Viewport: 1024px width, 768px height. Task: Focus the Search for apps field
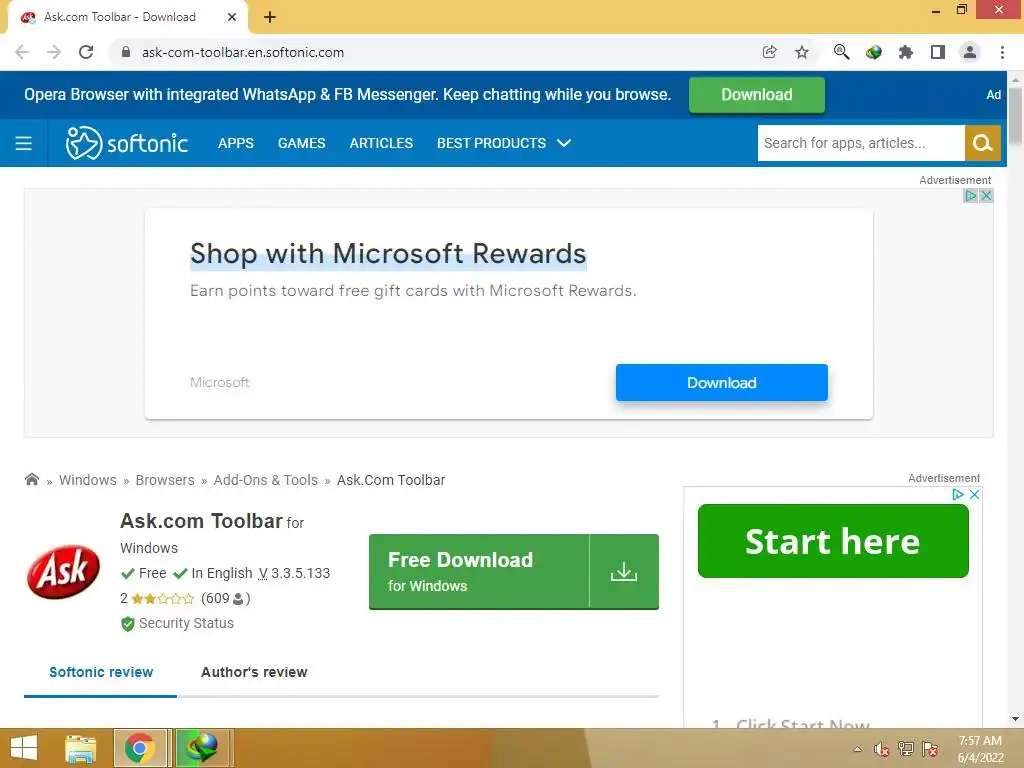pyautogui.click(x=861, y=143)
